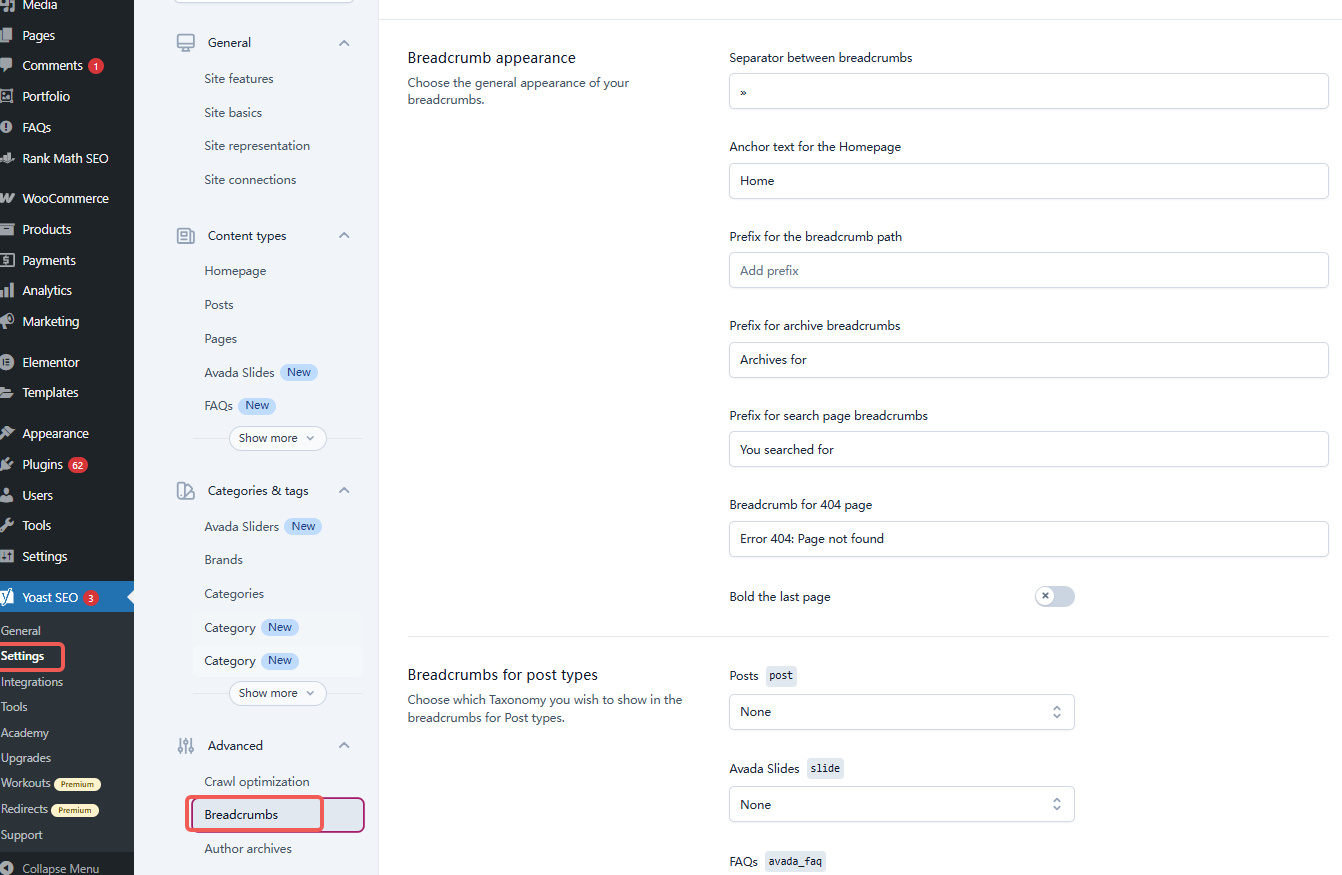Click the Separator between breadcrumbs field

(1028, 91)
